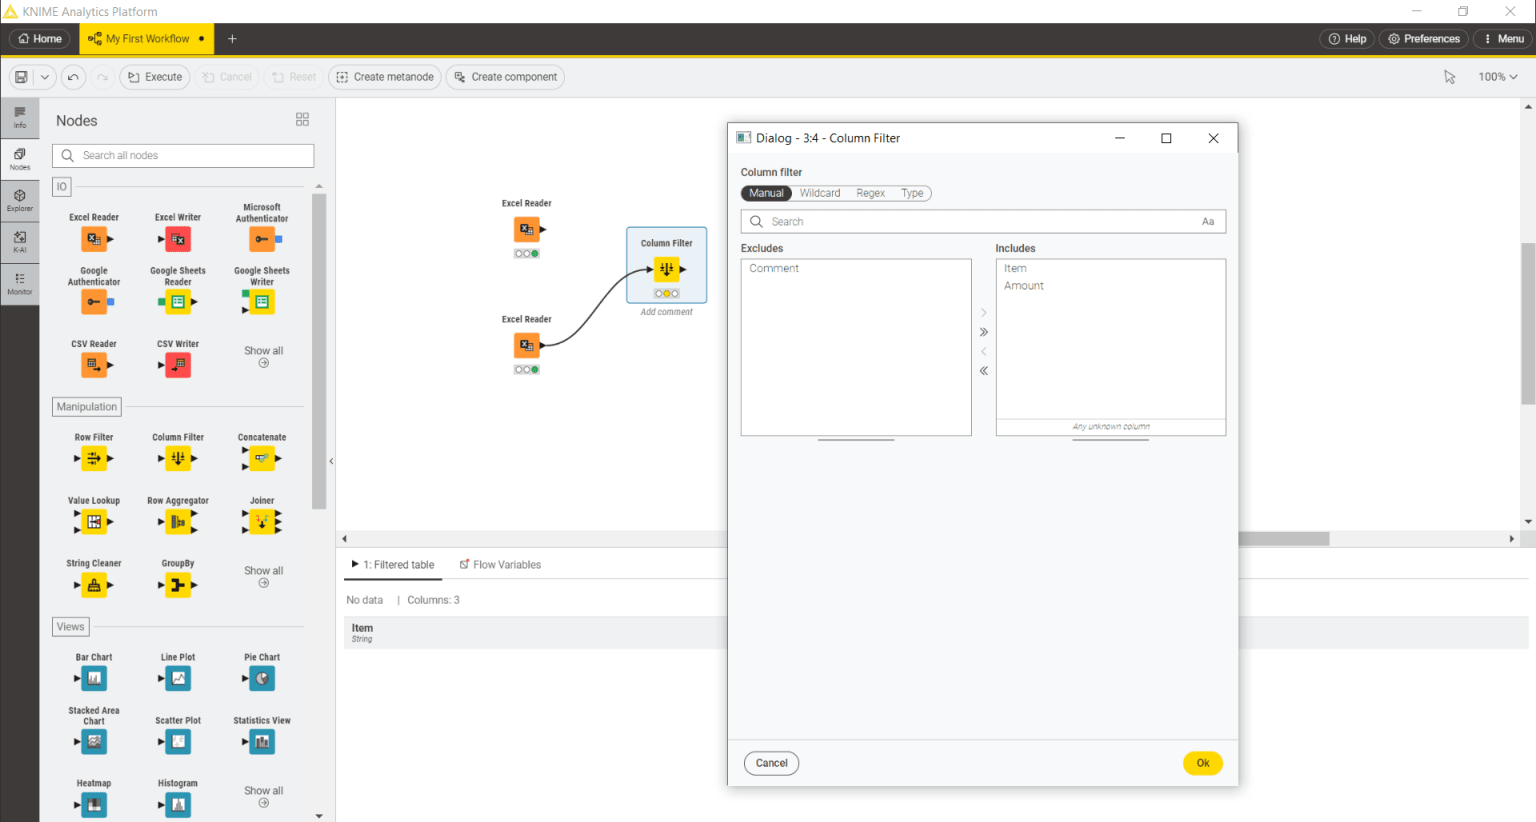Switch column filter to Manual mode
1536x822 pixels.
pos(767,193)
